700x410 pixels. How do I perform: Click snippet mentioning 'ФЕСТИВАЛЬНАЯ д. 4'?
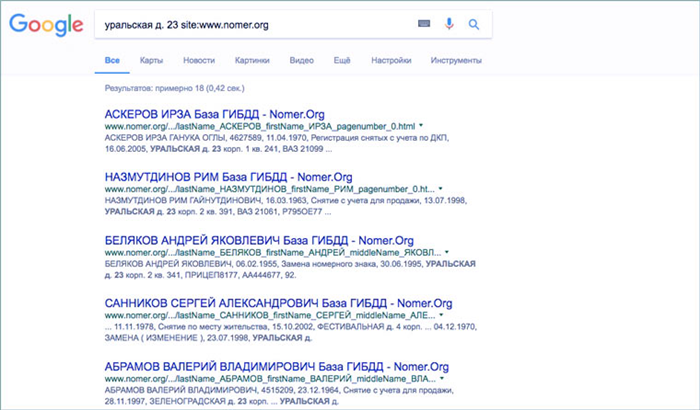coord(291,332)
